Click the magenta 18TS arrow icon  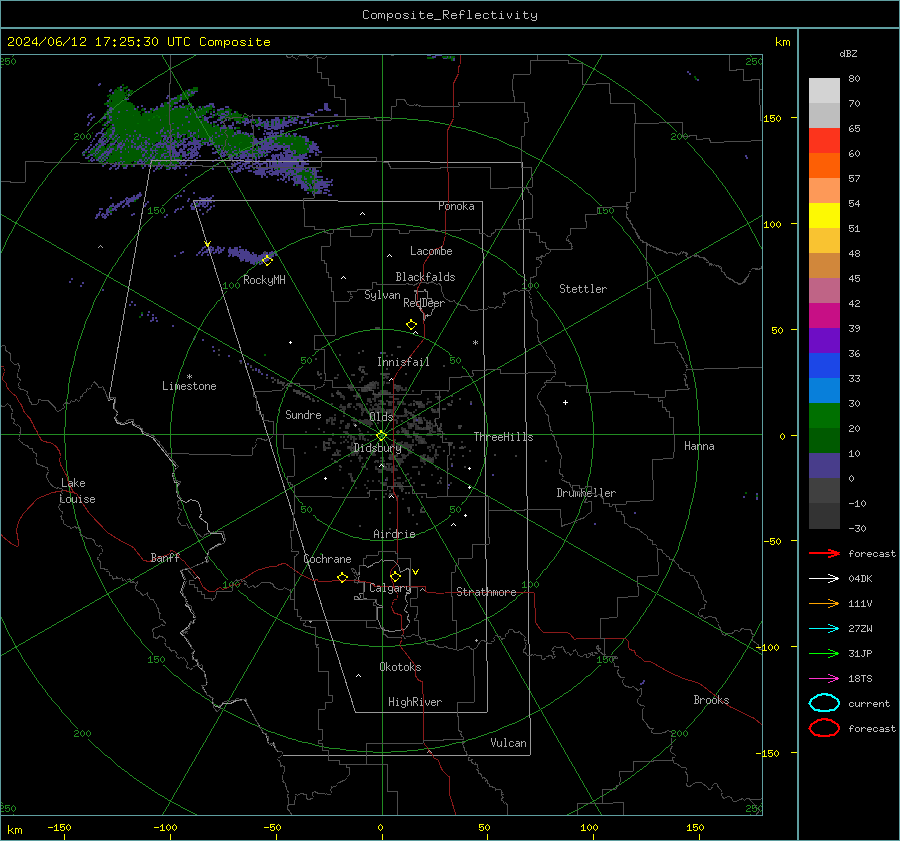pos(824,679)
